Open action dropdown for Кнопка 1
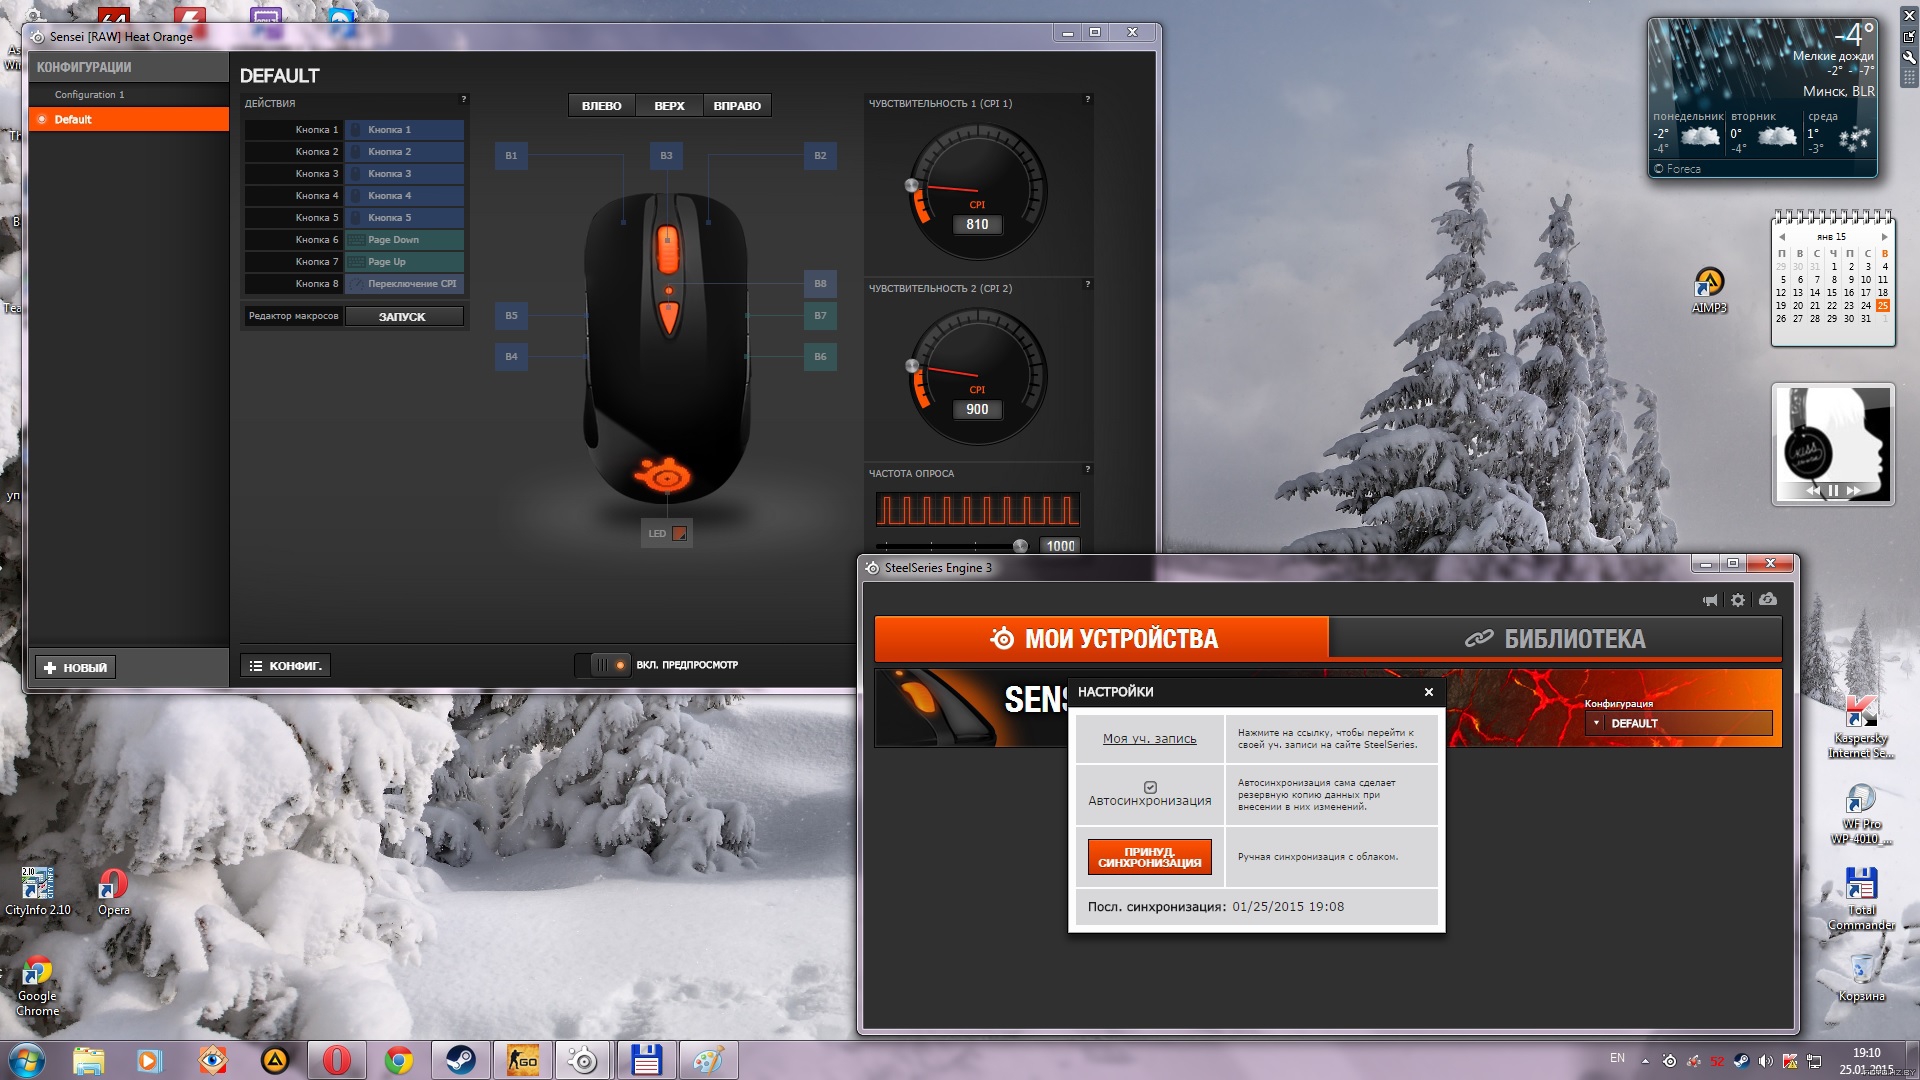 coord(404,130)
